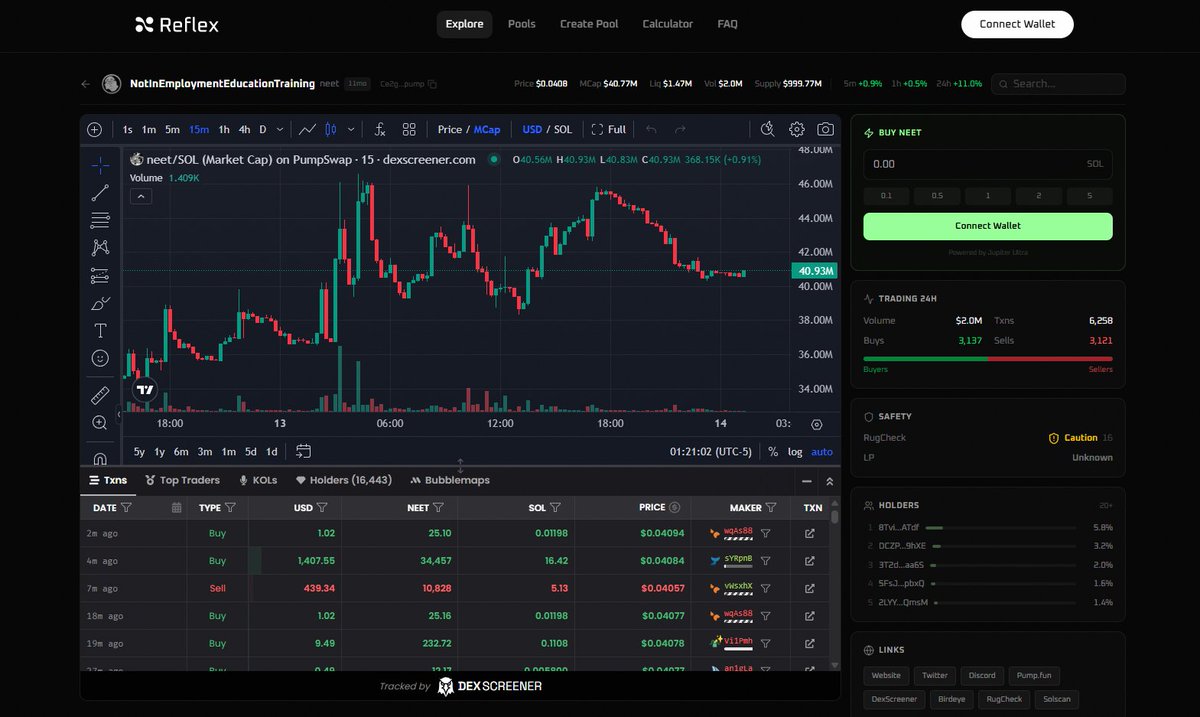
Task: Open the indicators fx icon
Action: coord(380,129)
